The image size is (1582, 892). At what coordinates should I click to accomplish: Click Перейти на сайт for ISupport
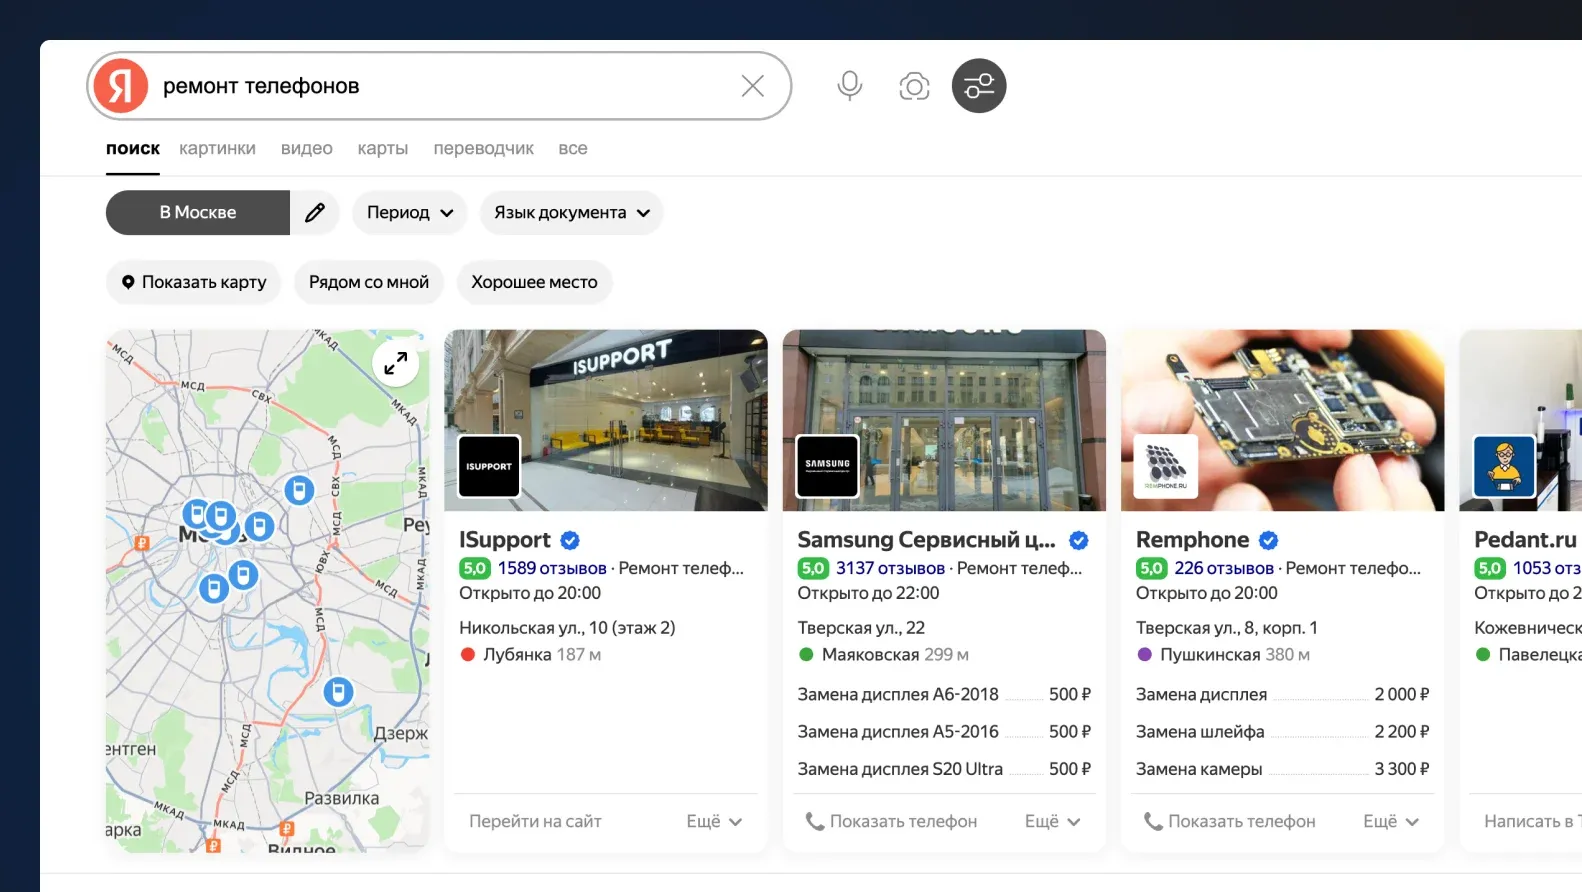(x=535, y=821)
